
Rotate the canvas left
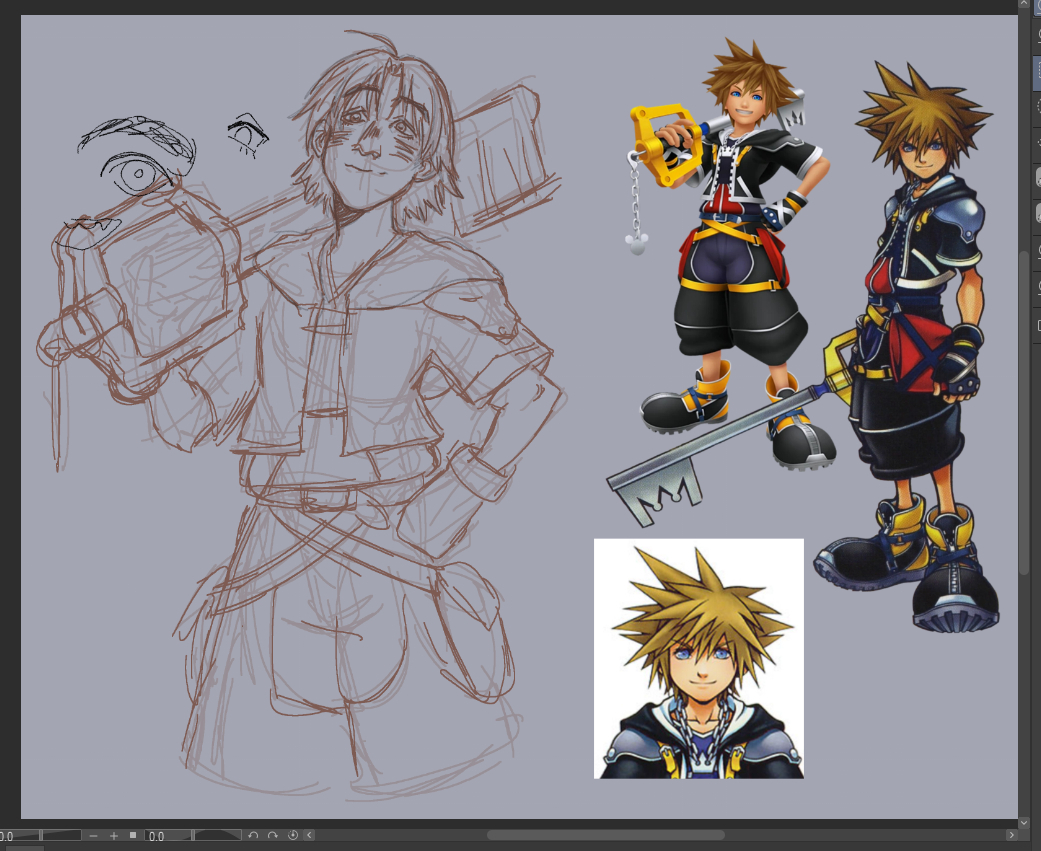tap(253, 835)
